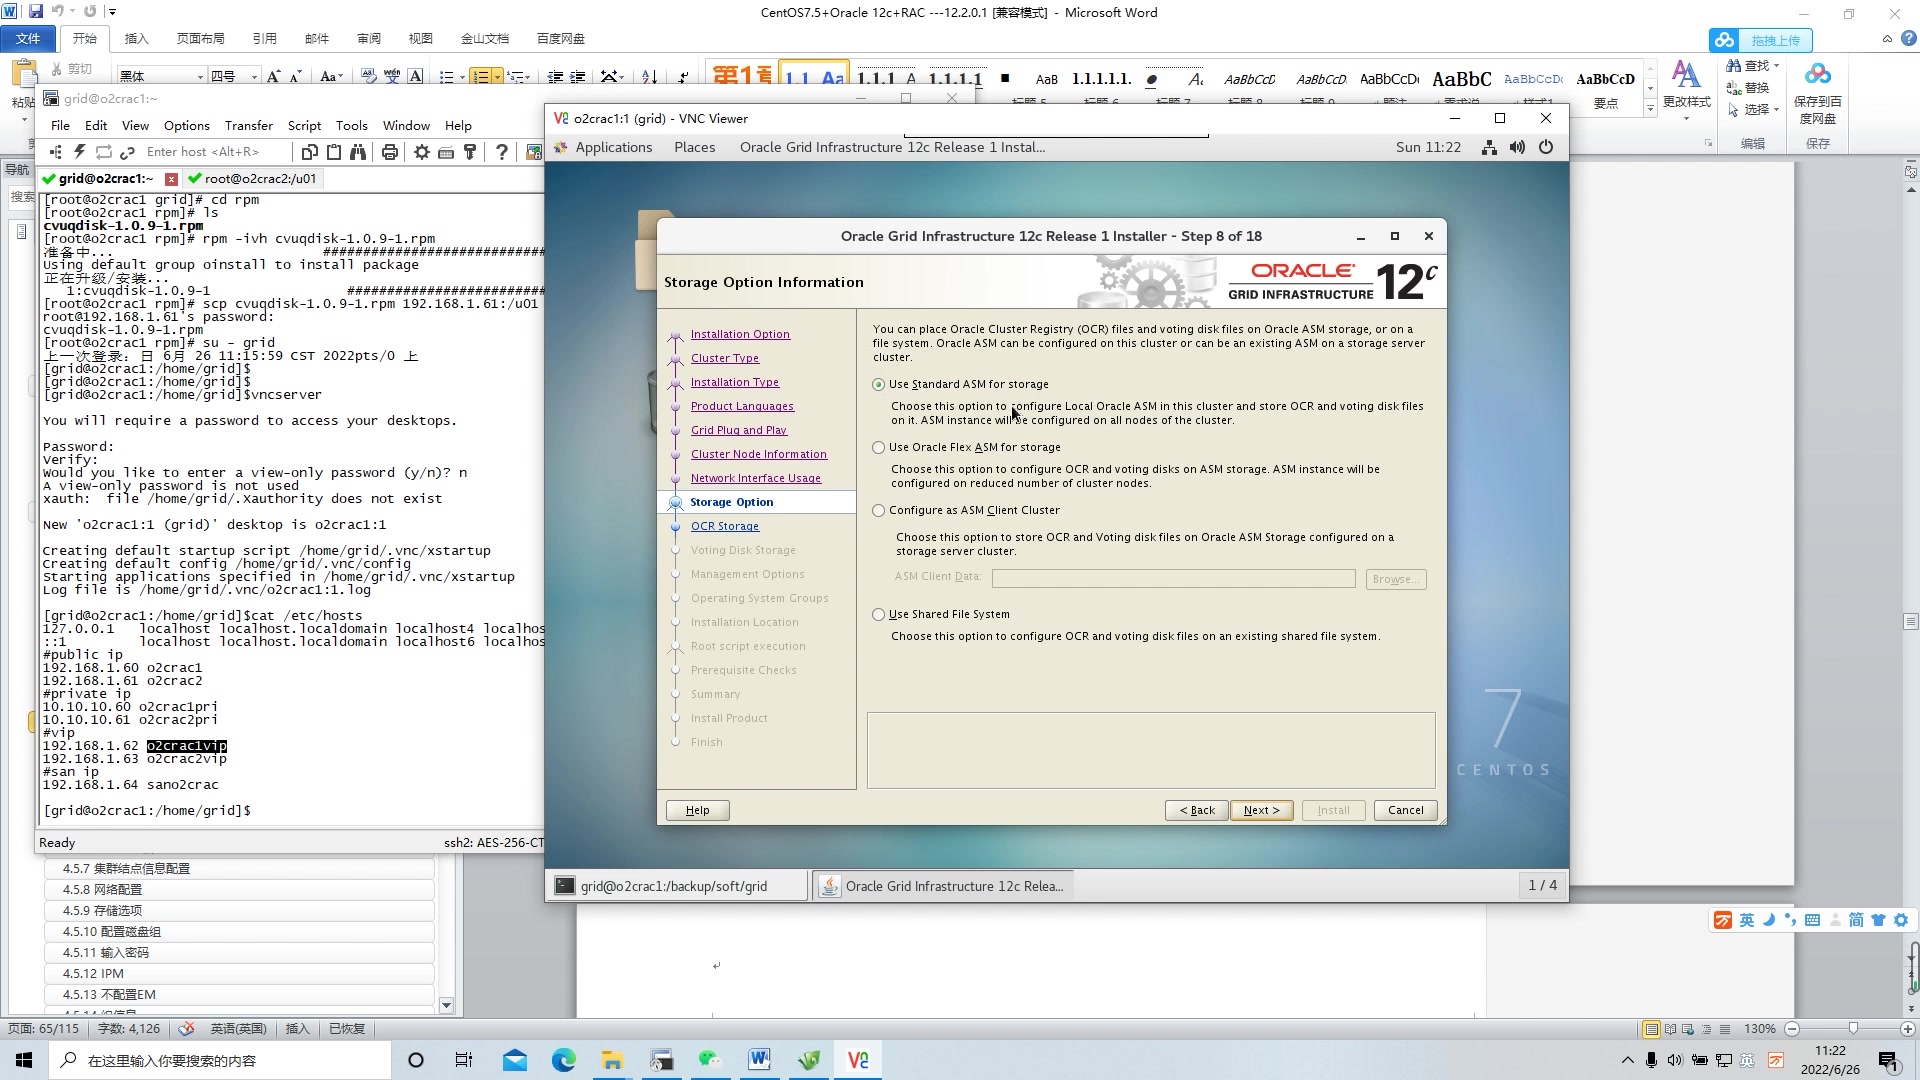Click Word zoom out minus button

click(x=1792, y=1029)
